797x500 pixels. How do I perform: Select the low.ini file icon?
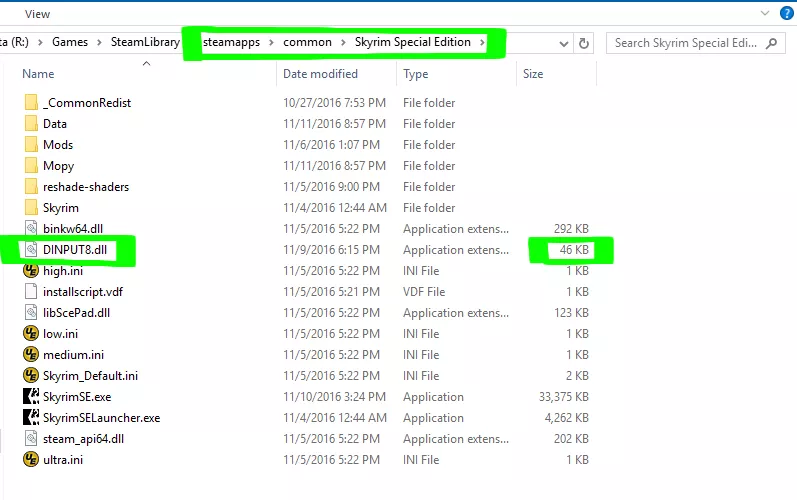(x=31, y=334)
